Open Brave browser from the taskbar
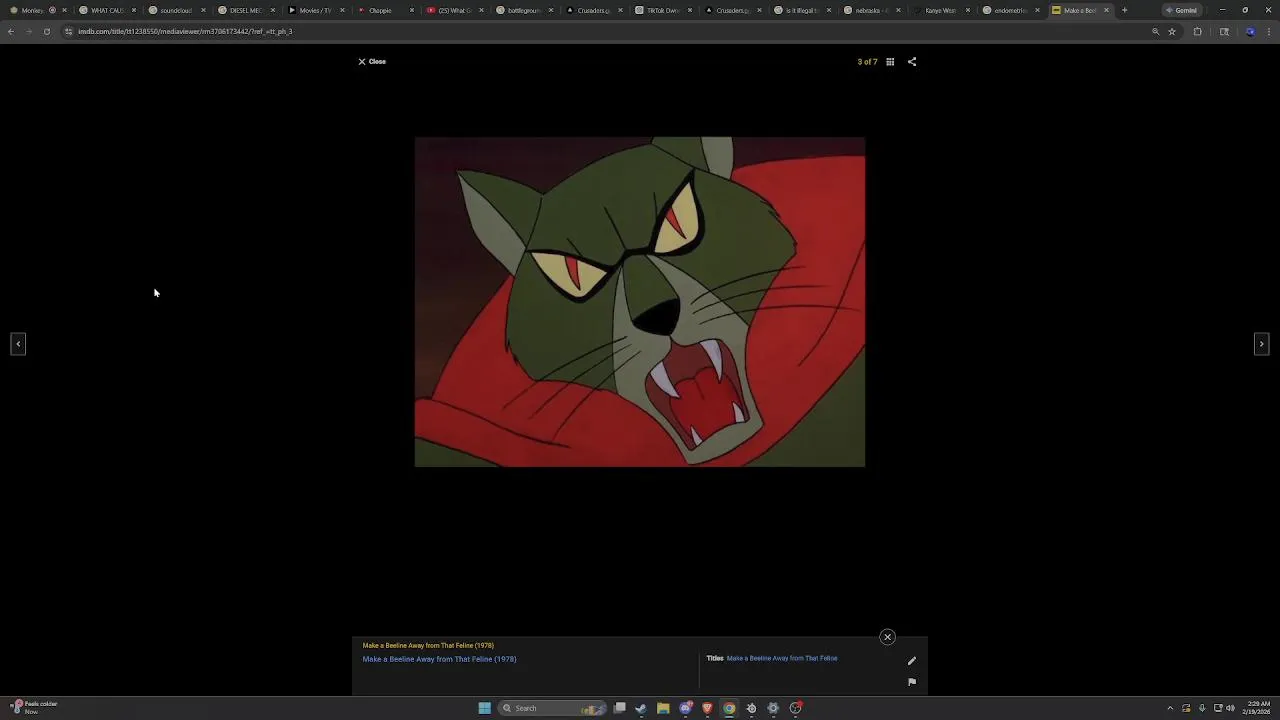Viewport: 1280px width, 720px height. [x=707, y=708]
